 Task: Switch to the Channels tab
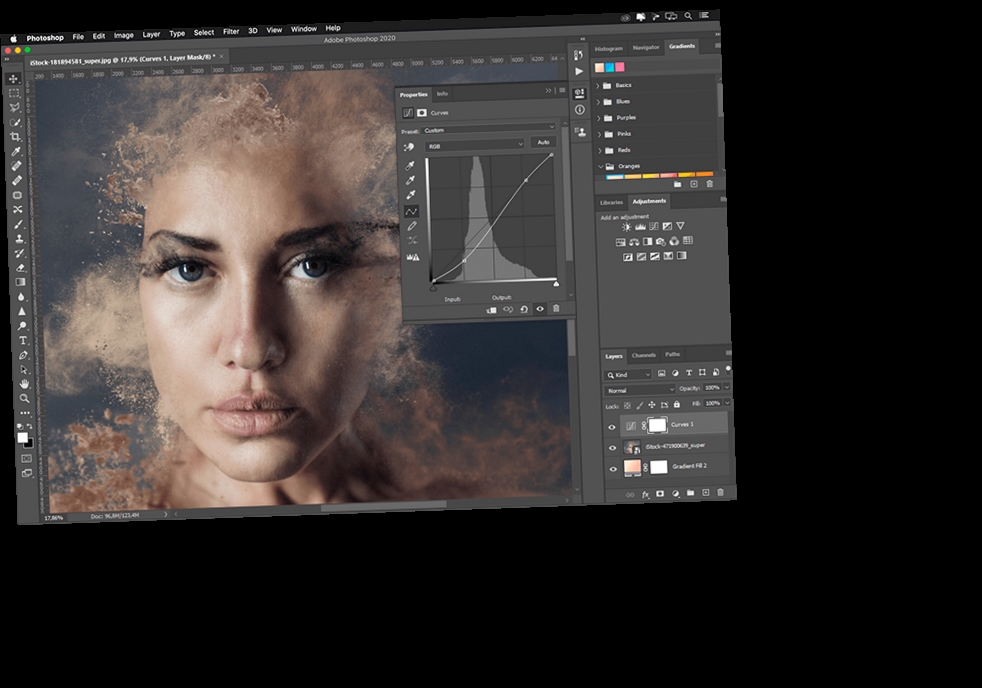pyautogui.click(x=644, y=354)
